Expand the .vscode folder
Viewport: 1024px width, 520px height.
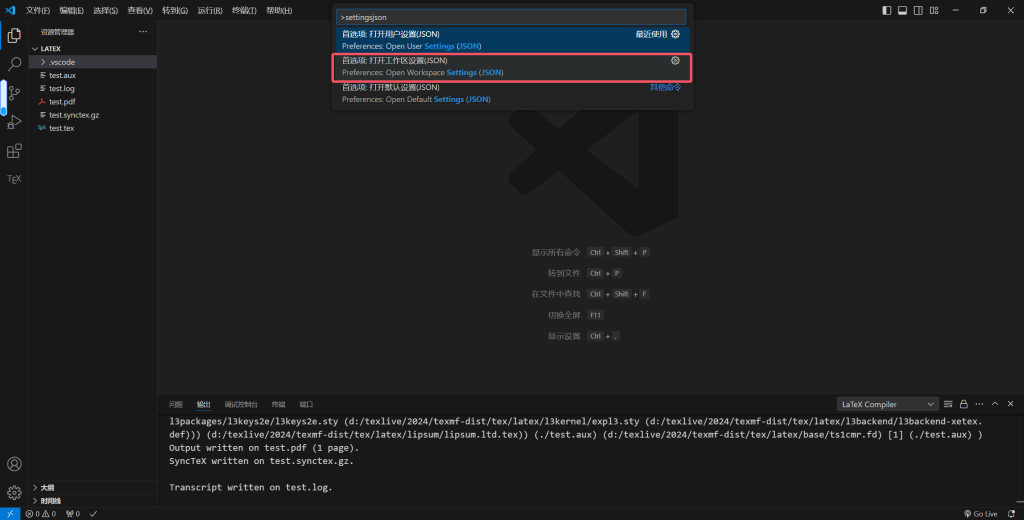(91, 62)
